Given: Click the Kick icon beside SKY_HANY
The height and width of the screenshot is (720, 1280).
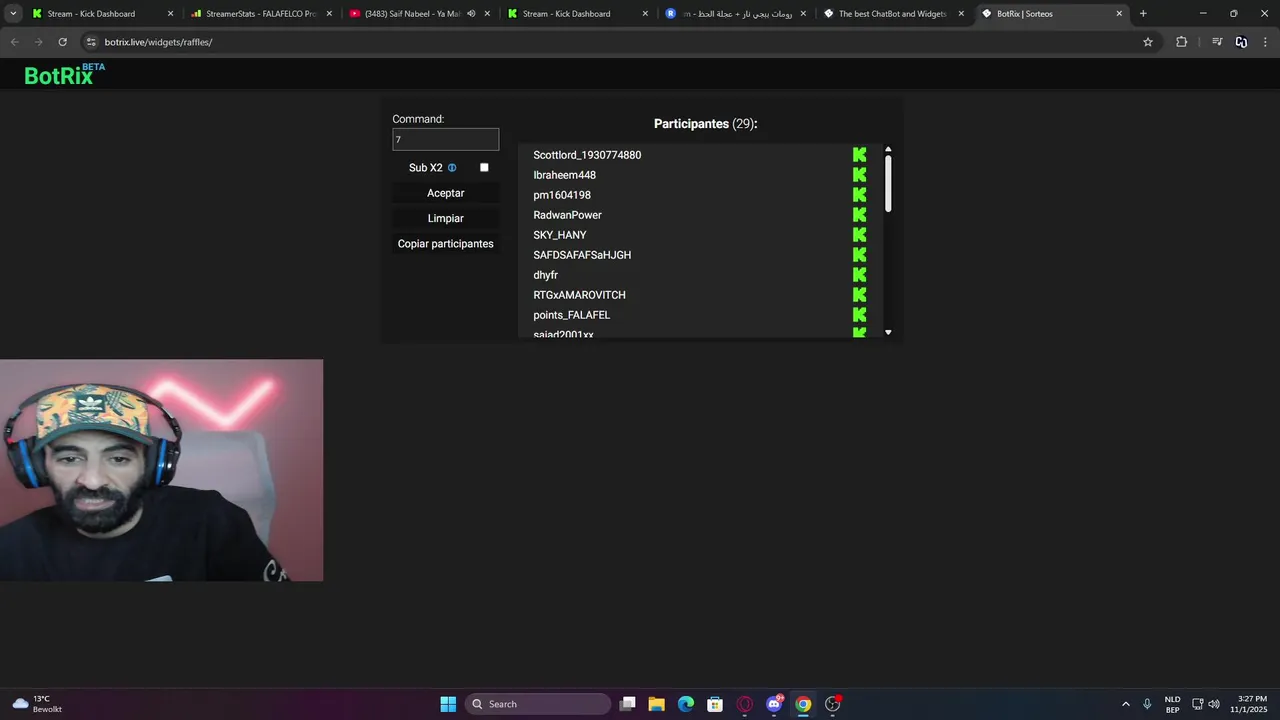Looking at the screenshot, I should (x=859, y=235).
